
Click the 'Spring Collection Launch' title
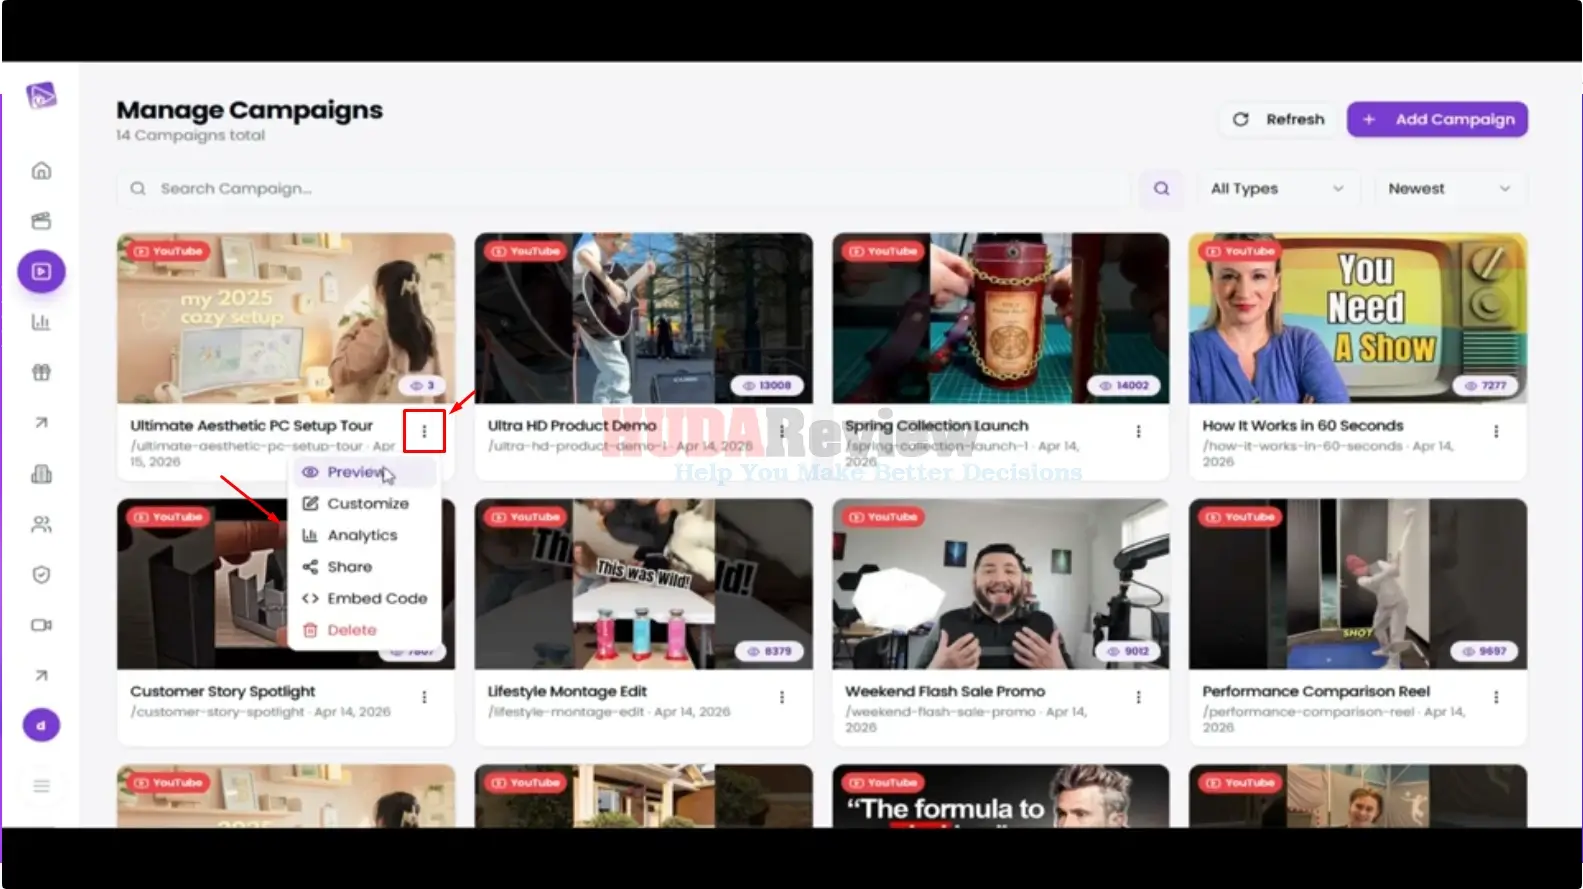[x=936, y=425]
